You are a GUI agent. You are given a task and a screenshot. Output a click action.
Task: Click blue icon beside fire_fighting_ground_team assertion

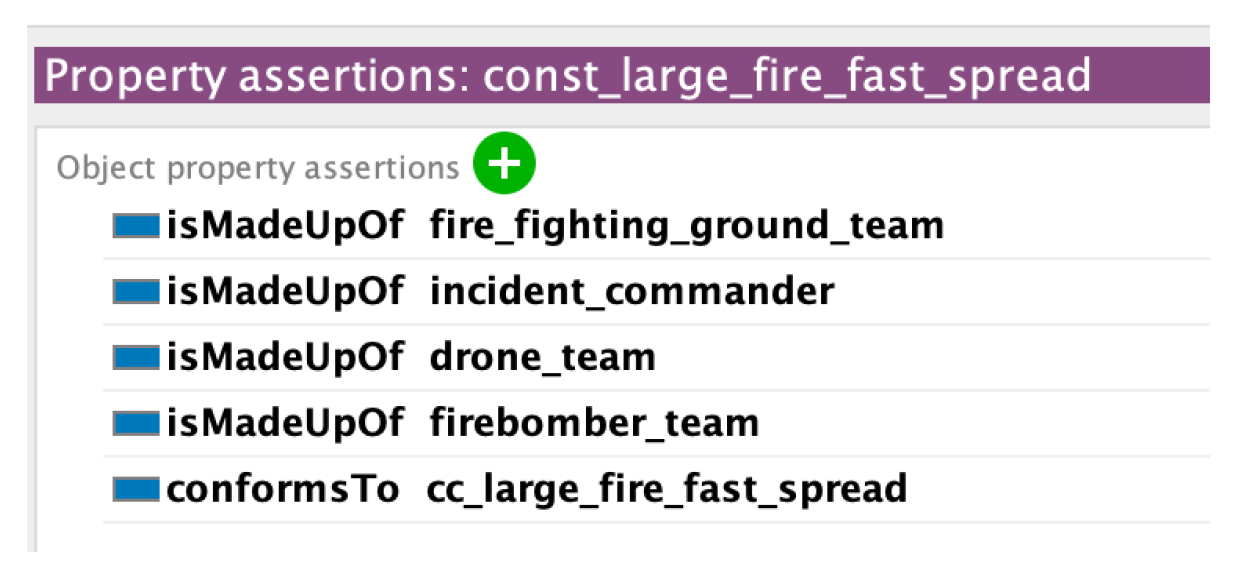point(136,226)
